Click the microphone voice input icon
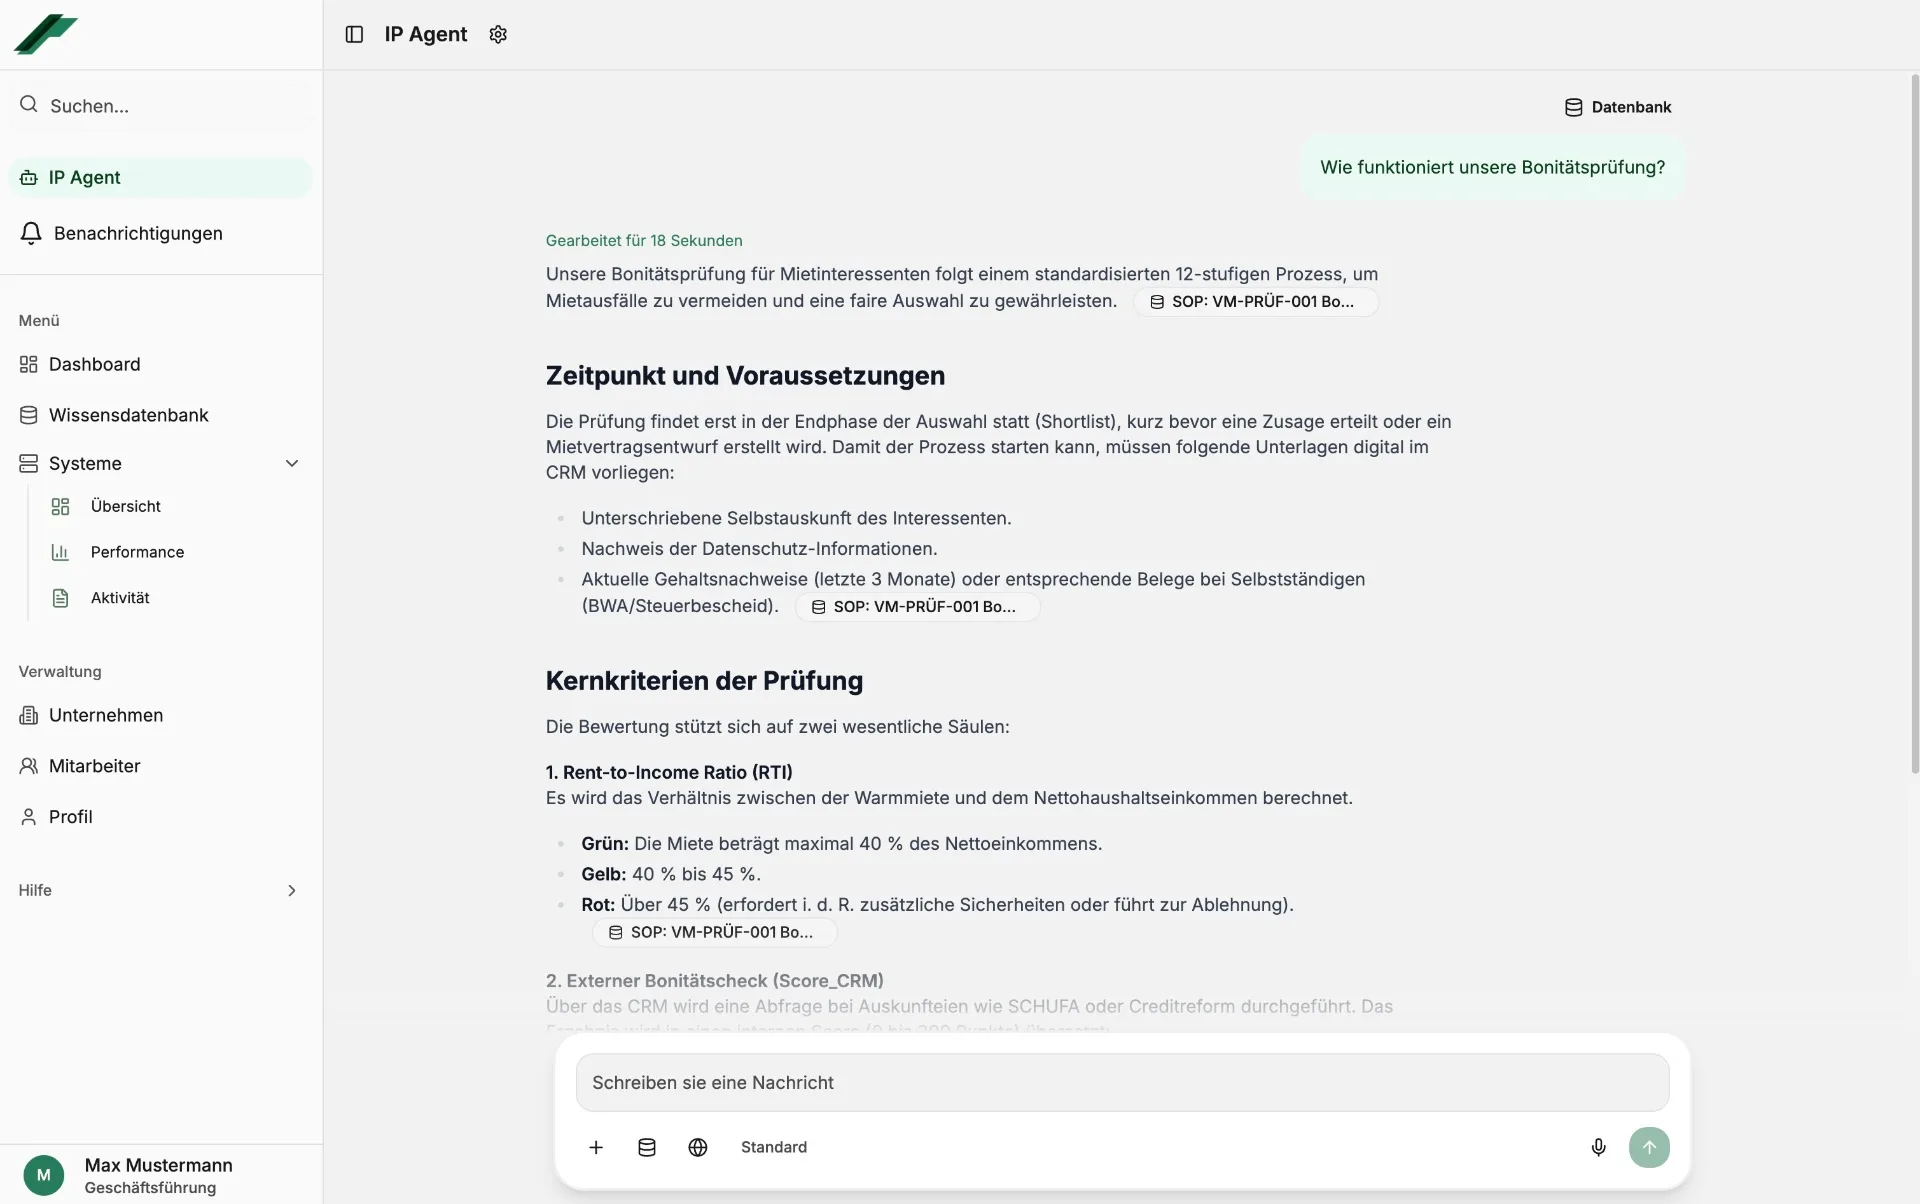 (1598, 1147)
